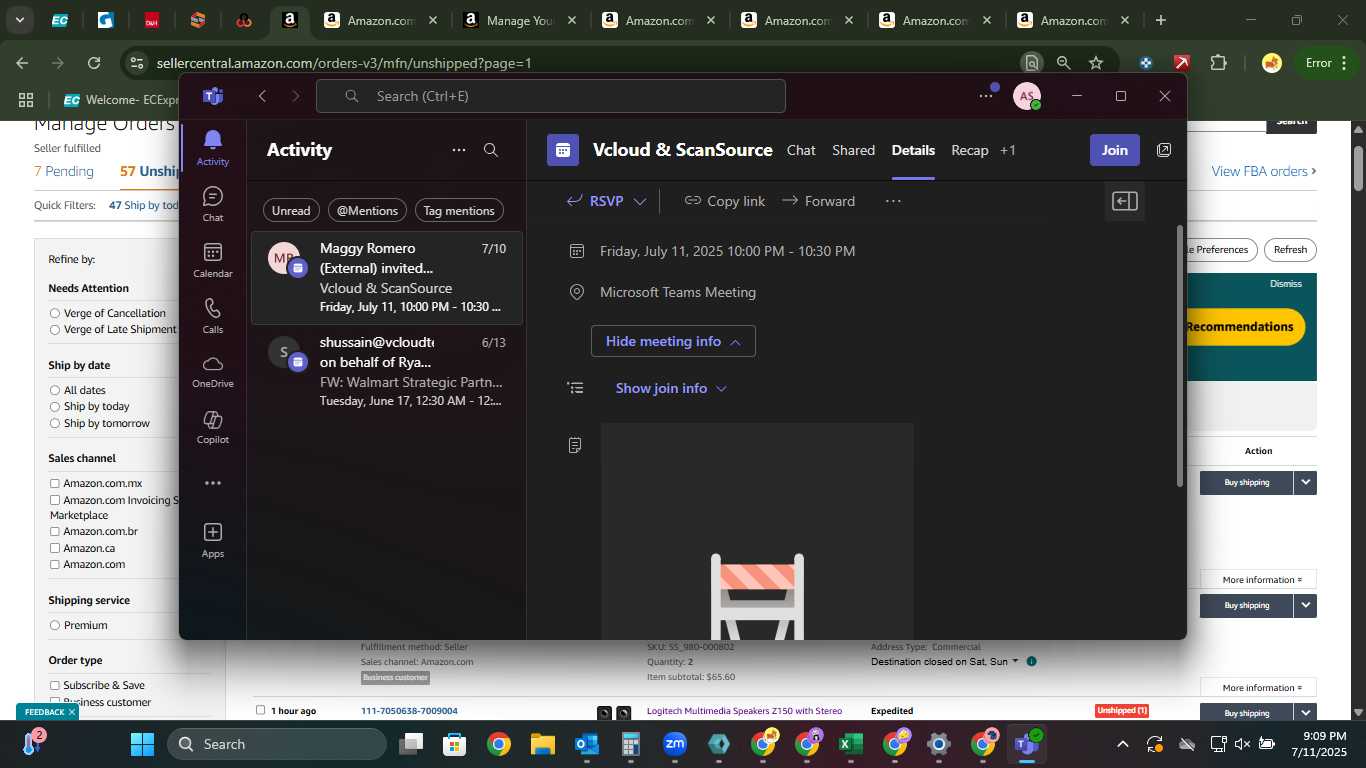This screenshot has height=768, width=1366.
Task: Open Copilot in Teams sidebar
Action: coord(212,427)
